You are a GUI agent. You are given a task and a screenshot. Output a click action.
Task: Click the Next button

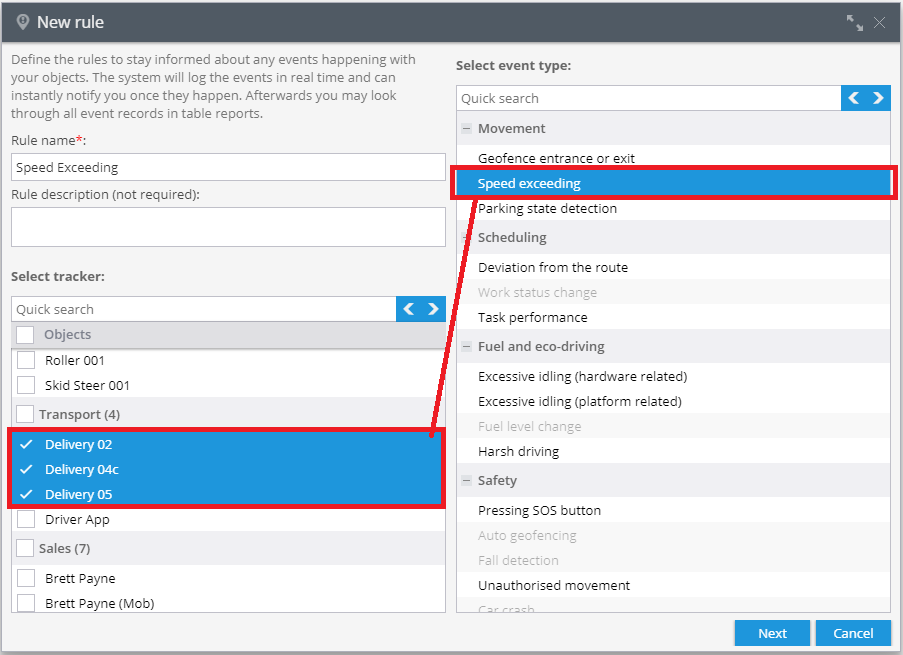coord(772,633)
